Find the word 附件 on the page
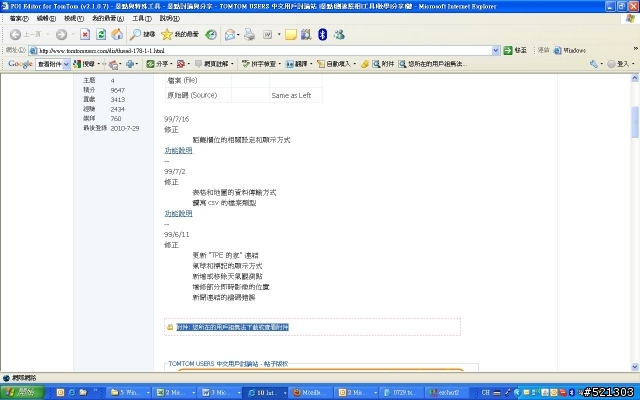The image size is (640, 400). [383, 64]
